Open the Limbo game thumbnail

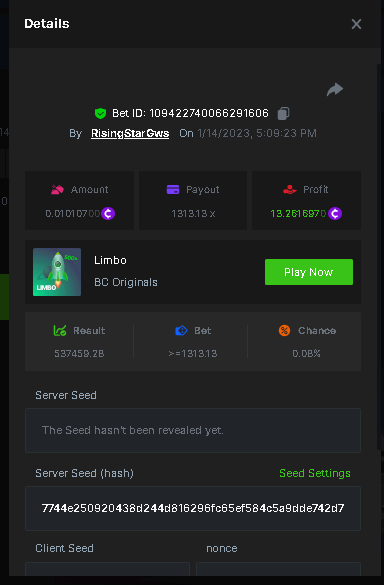[57, 272]
